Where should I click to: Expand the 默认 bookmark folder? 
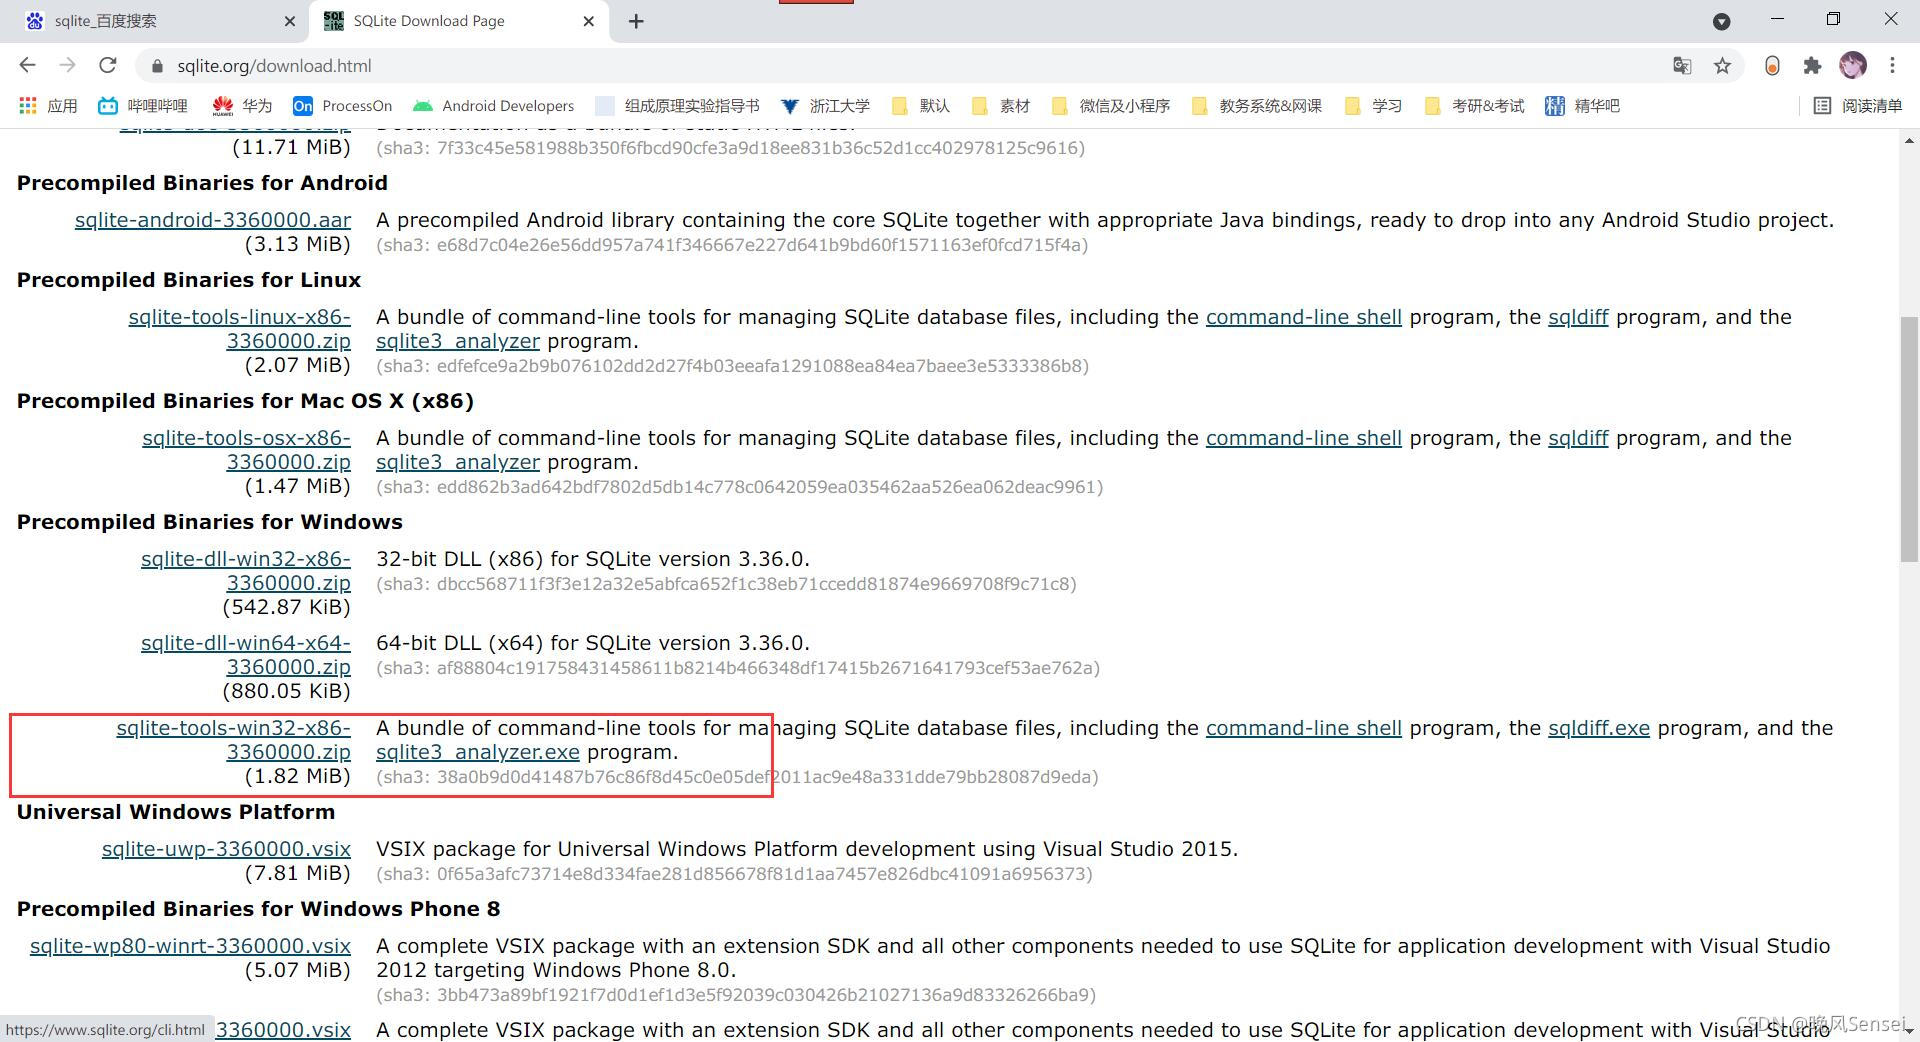click(x=920, y=106)
